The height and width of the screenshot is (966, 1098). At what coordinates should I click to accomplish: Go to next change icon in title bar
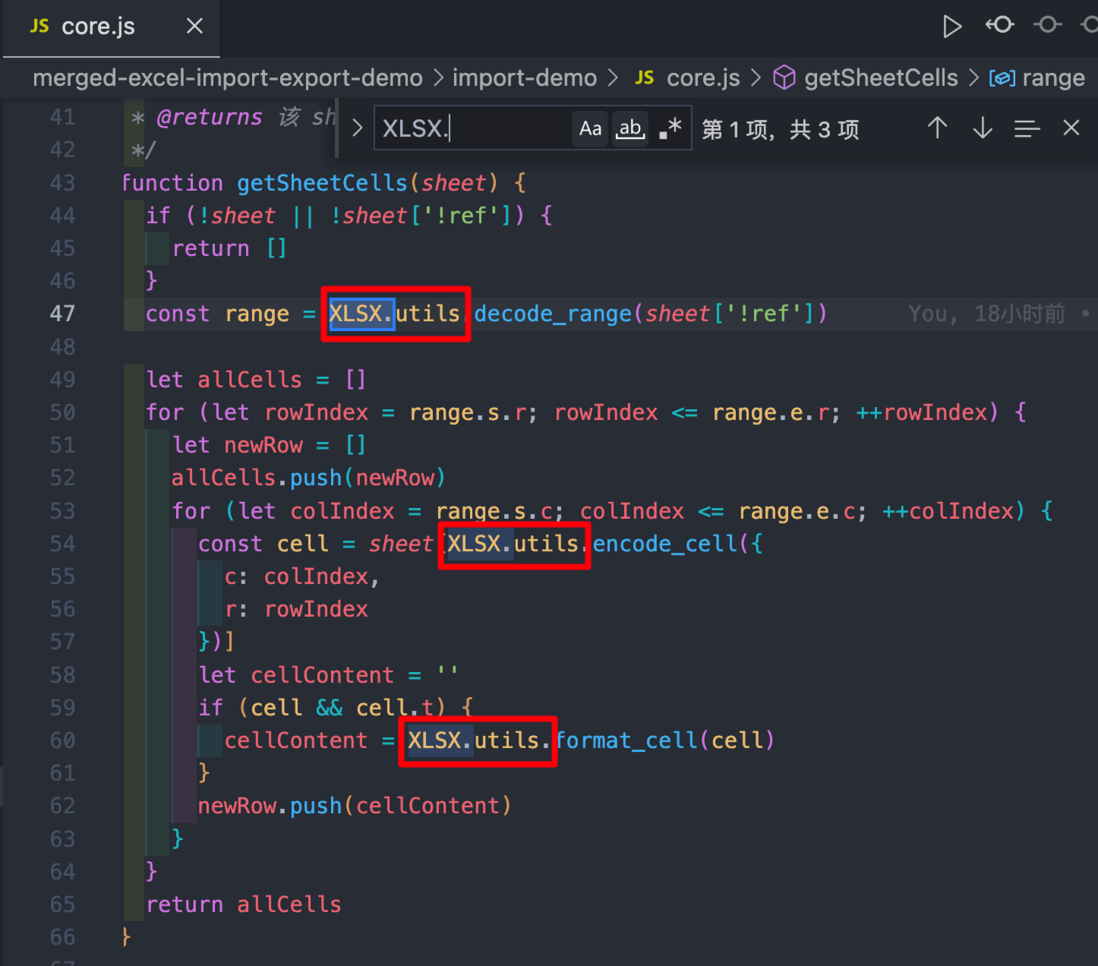[x=1048, y=26]
